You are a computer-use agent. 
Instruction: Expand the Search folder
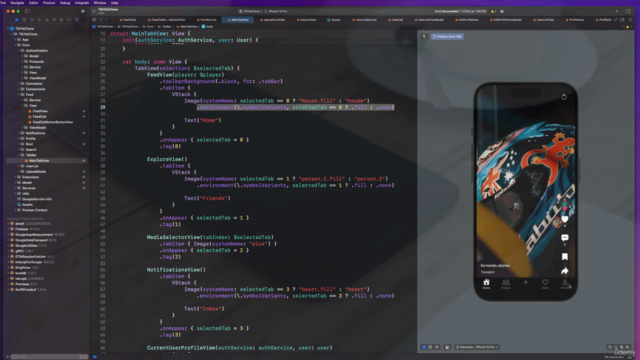click(19, 150)
